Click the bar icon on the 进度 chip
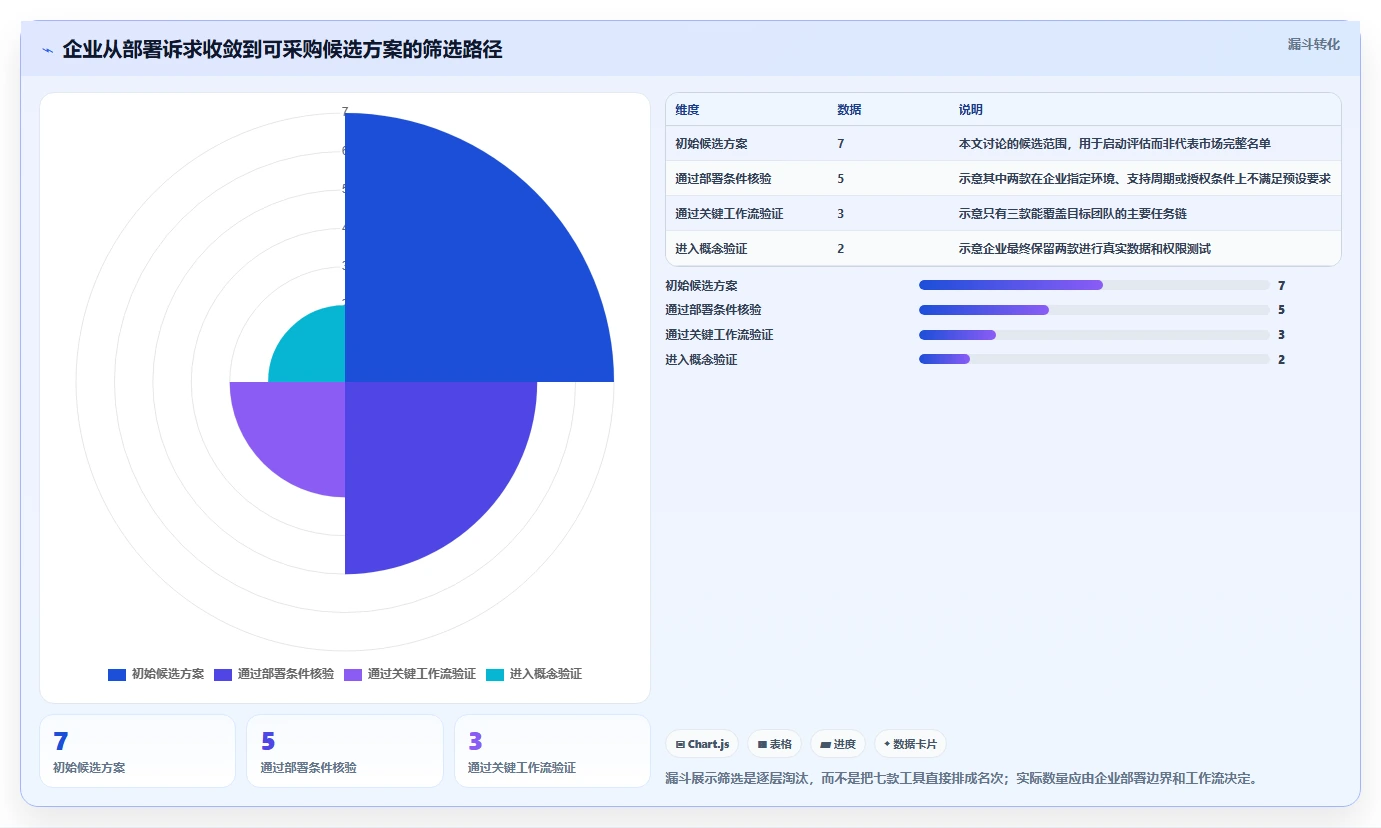The height and width of the screenshot is (828, 1381). 825,744
